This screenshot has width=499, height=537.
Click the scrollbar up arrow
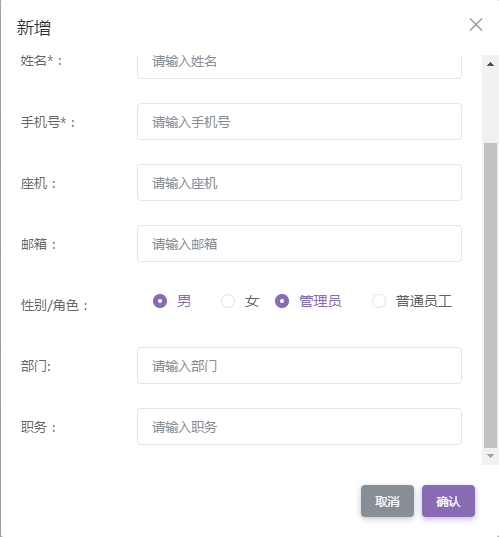click(490, 64)
